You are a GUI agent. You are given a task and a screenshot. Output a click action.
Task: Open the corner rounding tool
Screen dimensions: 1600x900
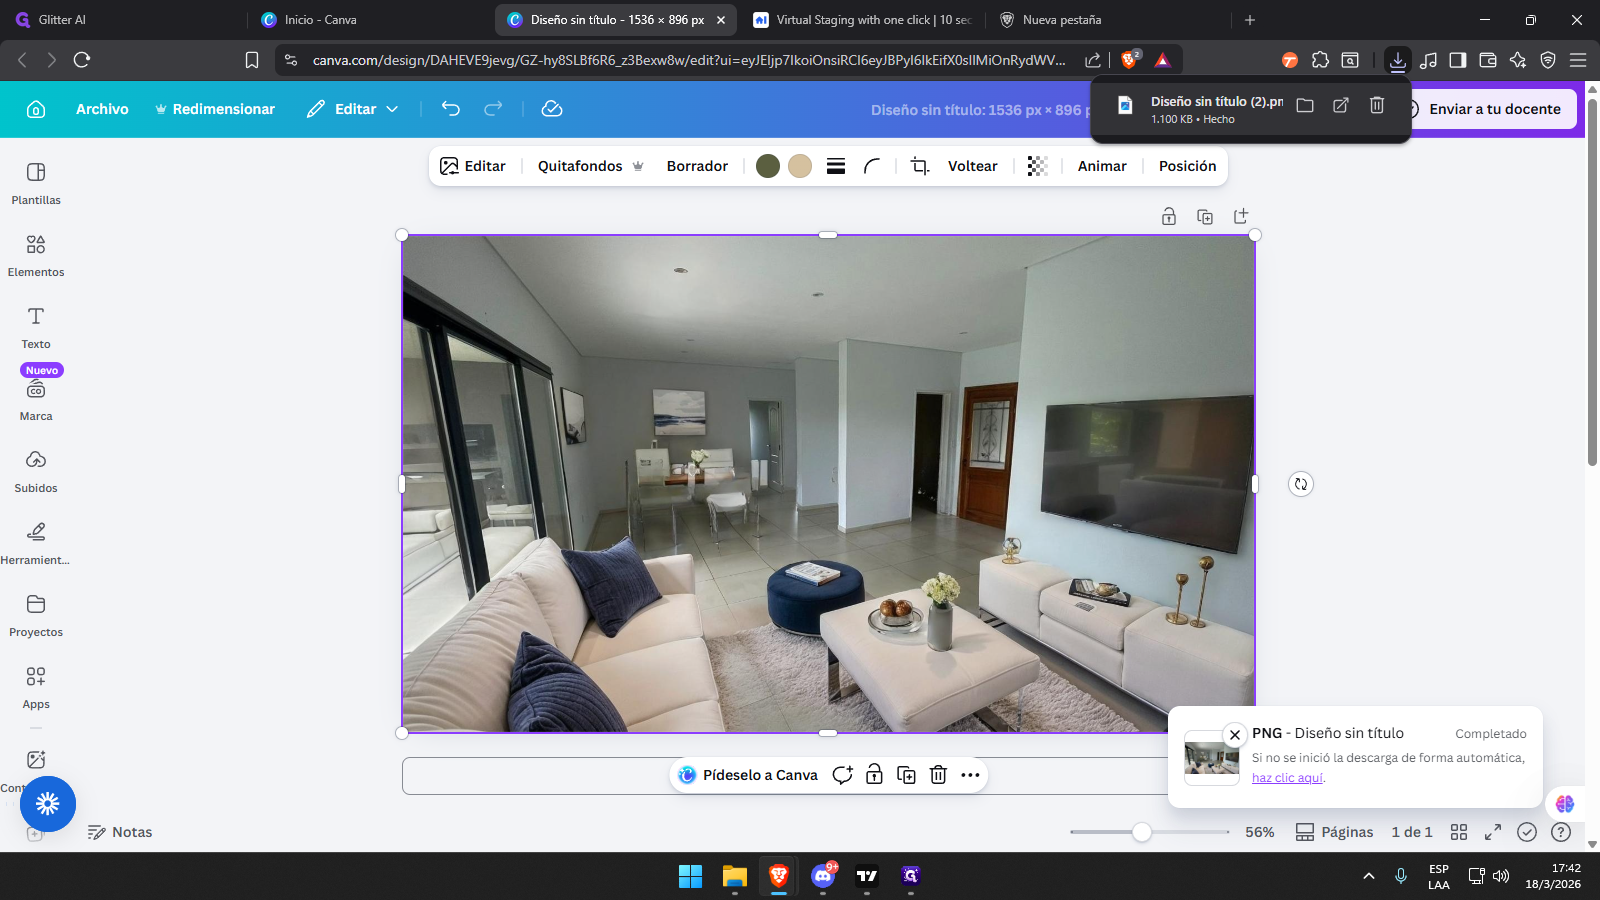point(872,166)
